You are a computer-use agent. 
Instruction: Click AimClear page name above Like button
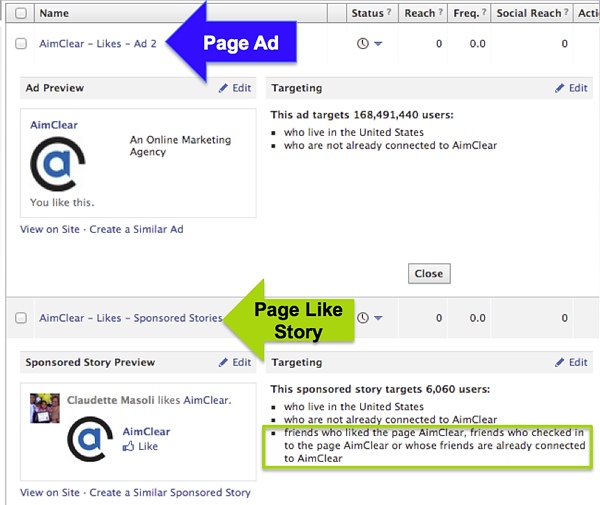pos(146,432)
